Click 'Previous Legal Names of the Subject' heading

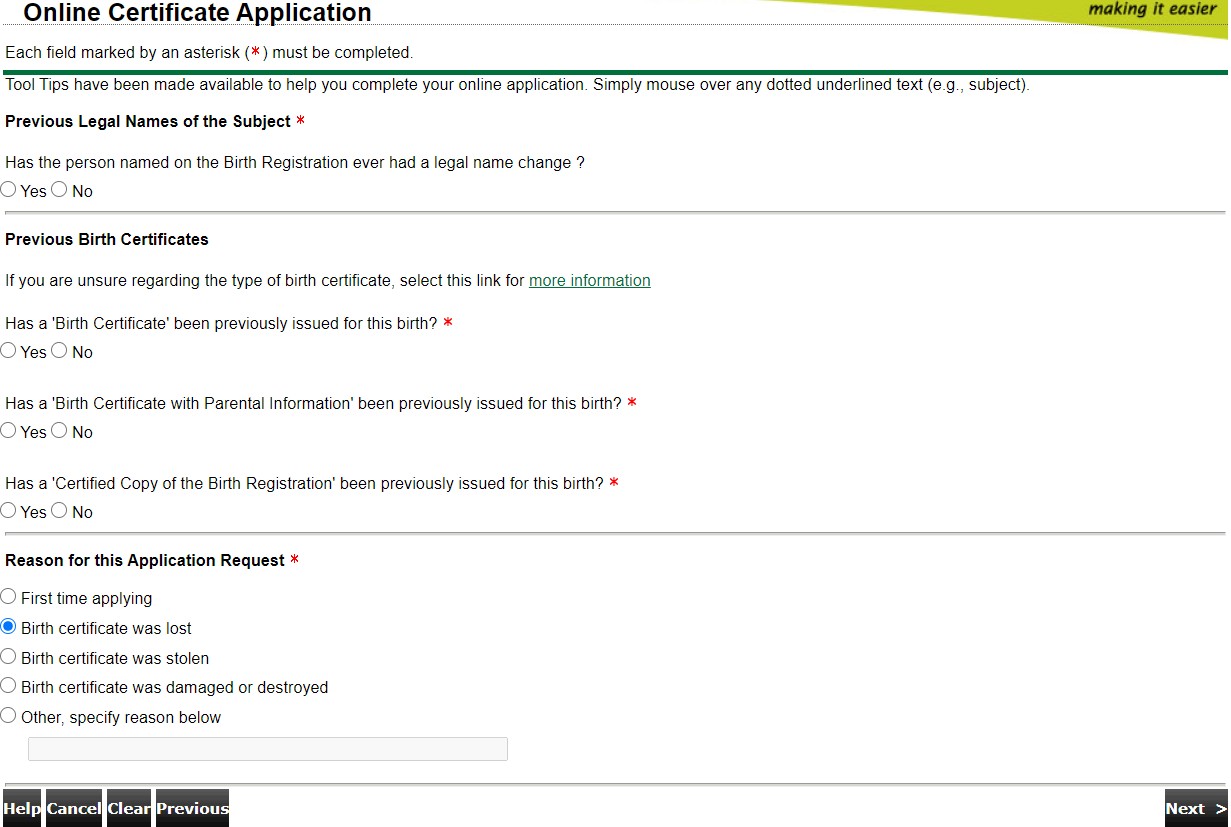click(148, 122)
